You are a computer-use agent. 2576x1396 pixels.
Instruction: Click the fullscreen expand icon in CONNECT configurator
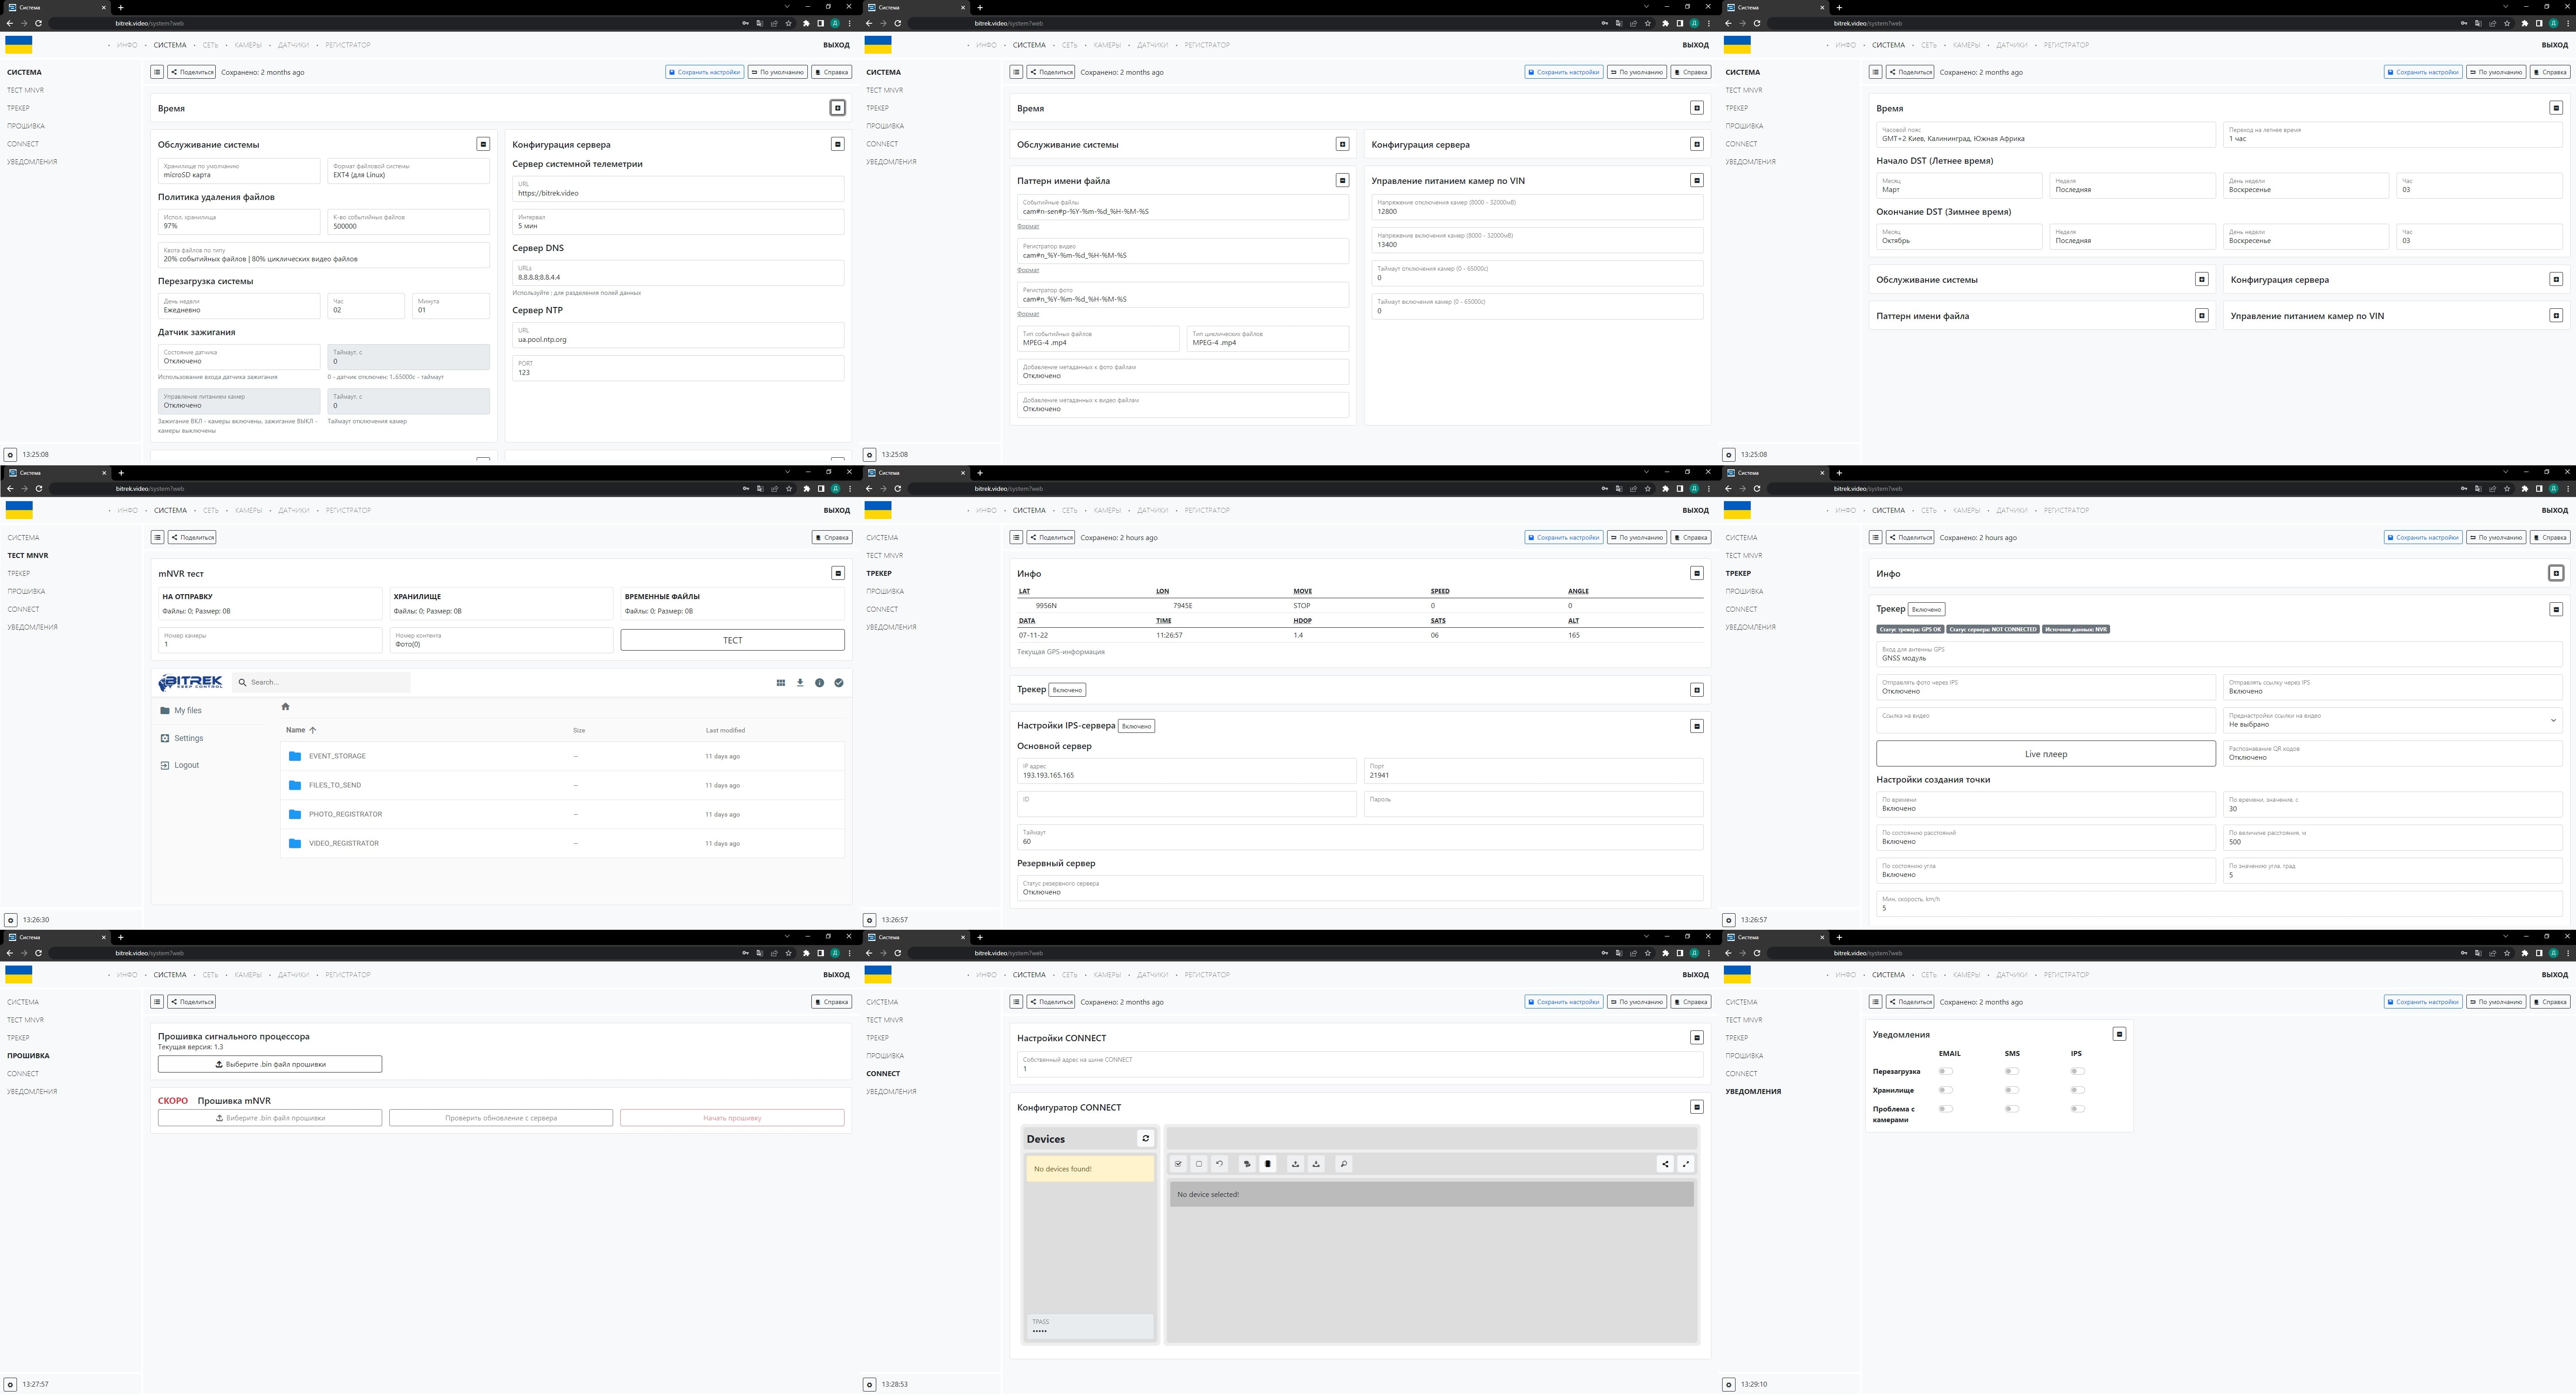coord(1686,1164)
